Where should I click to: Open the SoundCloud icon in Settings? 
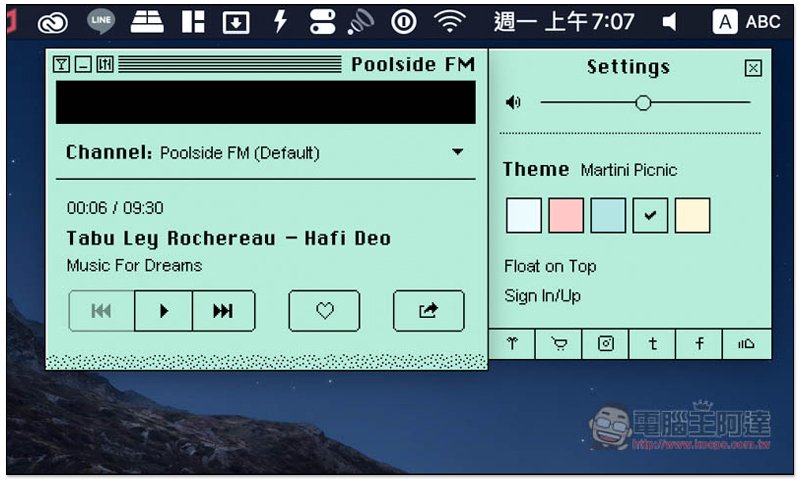[746, 344]
